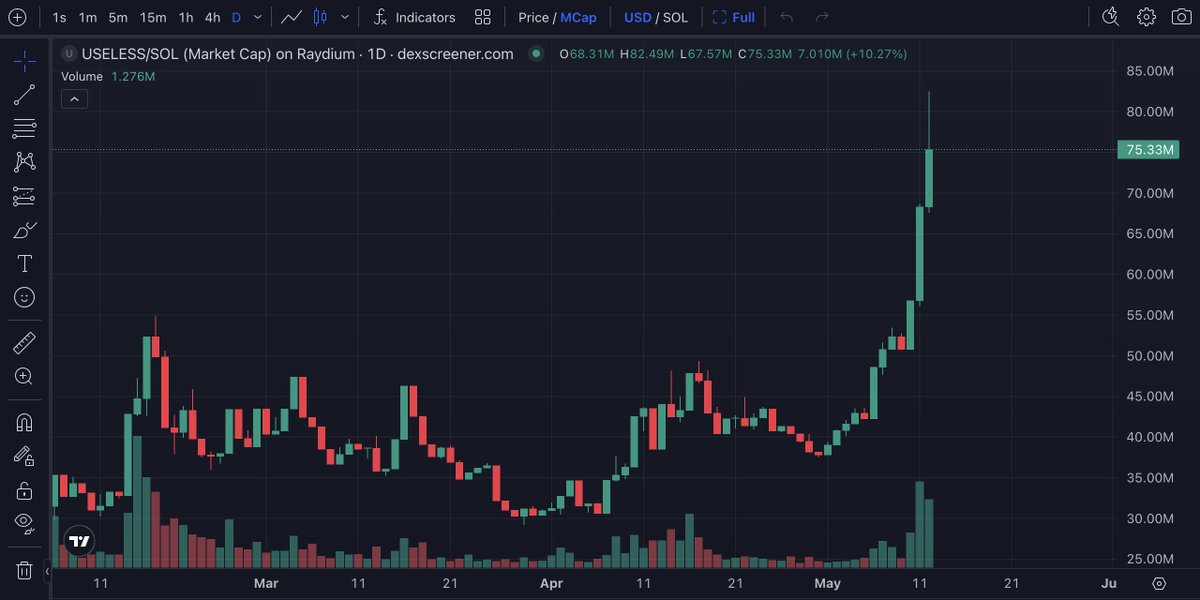The width and height of the screenshot is (1200, 600).
Task: Select the trend line drawing tool
Action: tap(25, 95)
